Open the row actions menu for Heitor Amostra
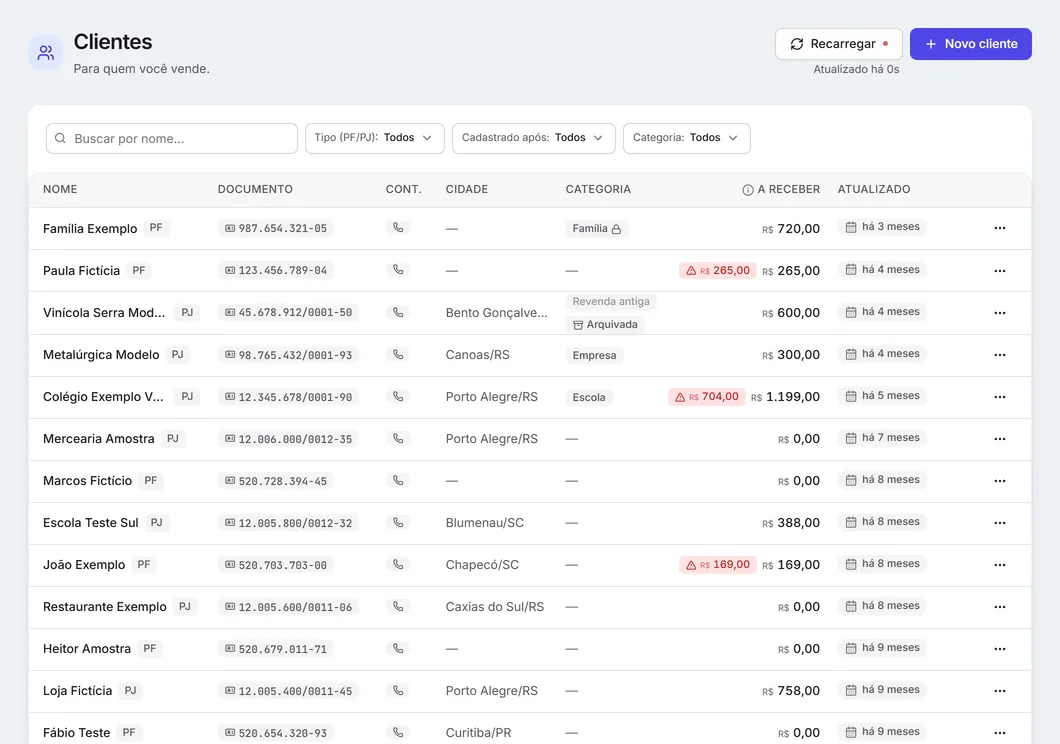 [1000, 649]
